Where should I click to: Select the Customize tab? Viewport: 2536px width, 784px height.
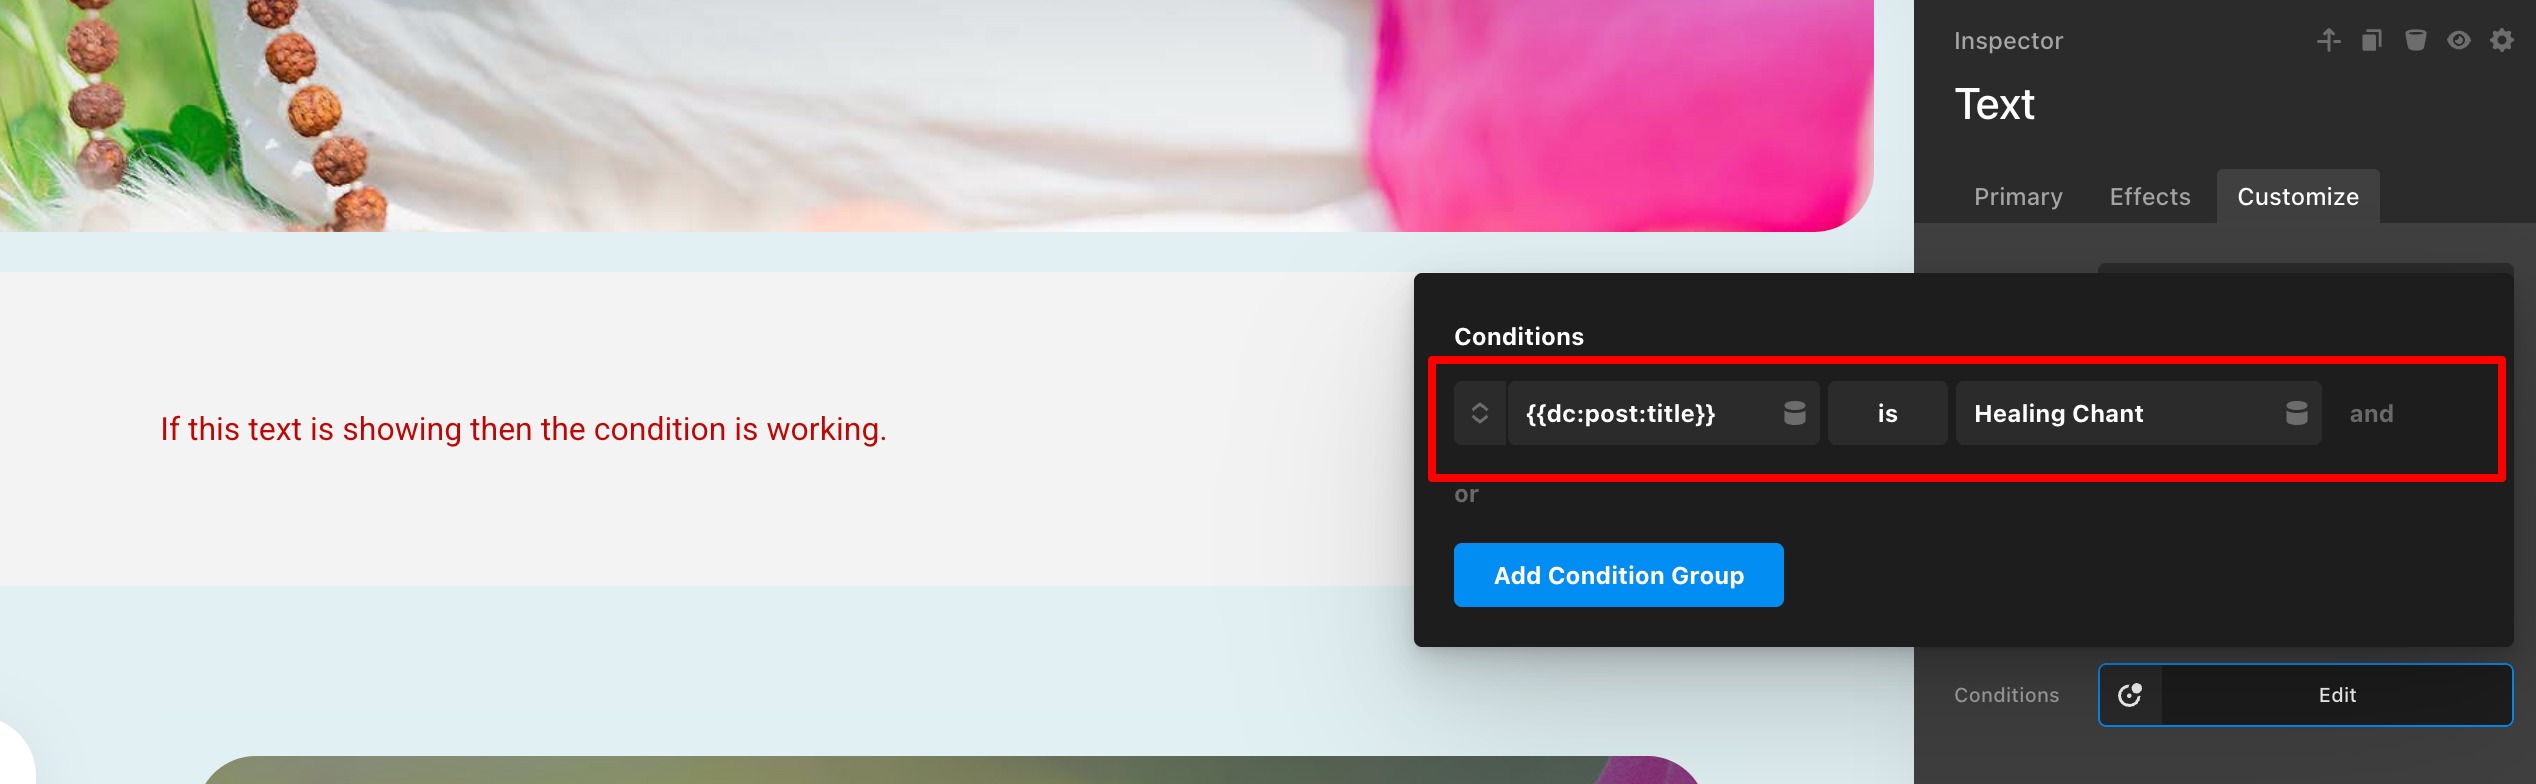coord(2298,197)
